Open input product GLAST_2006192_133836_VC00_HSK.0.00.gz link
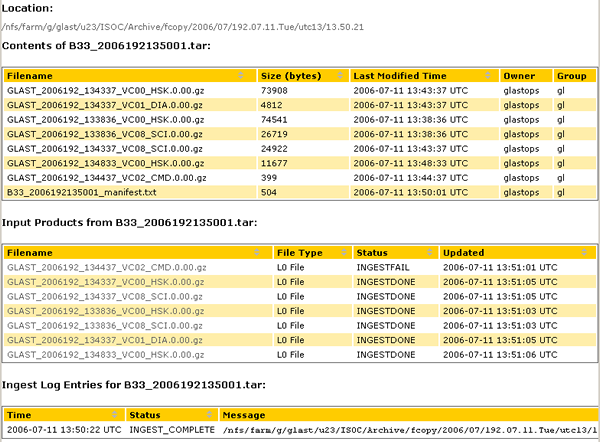This screenshot has height=442, width=600. (106, 311)
